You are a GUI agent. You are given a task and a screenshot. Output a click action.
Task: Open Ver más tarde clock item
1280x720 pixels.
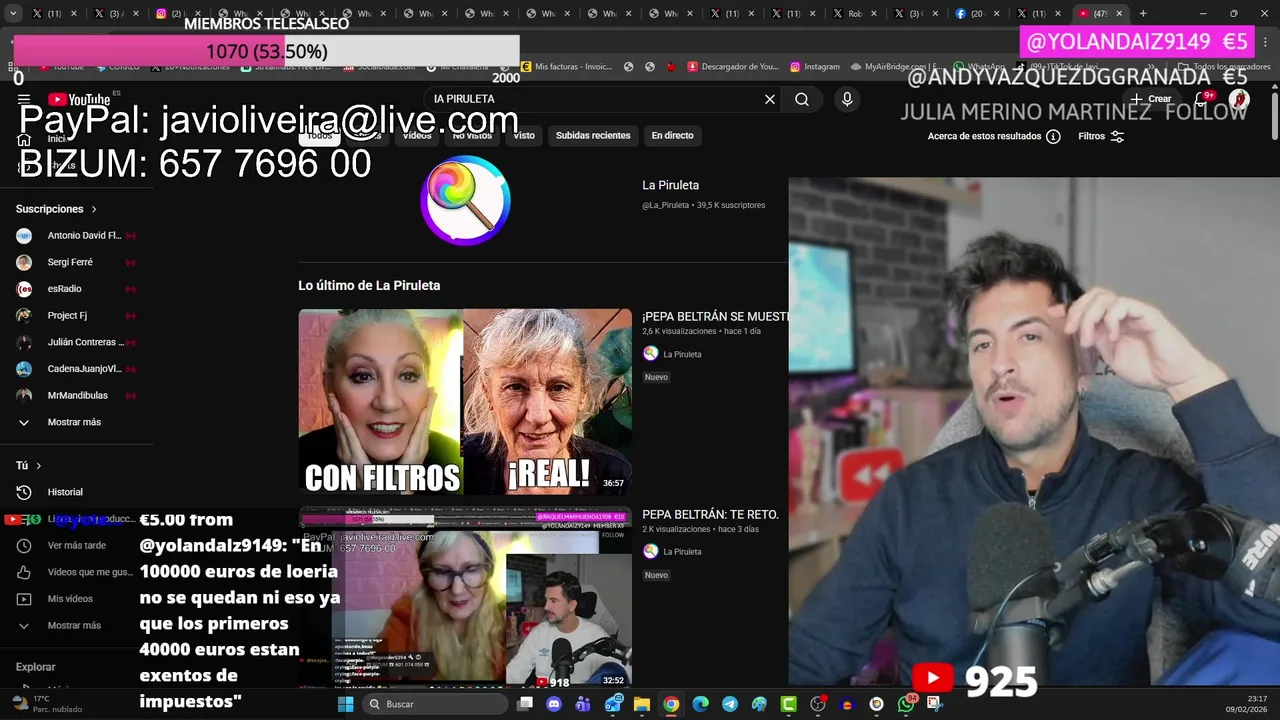tap(77, 545)
